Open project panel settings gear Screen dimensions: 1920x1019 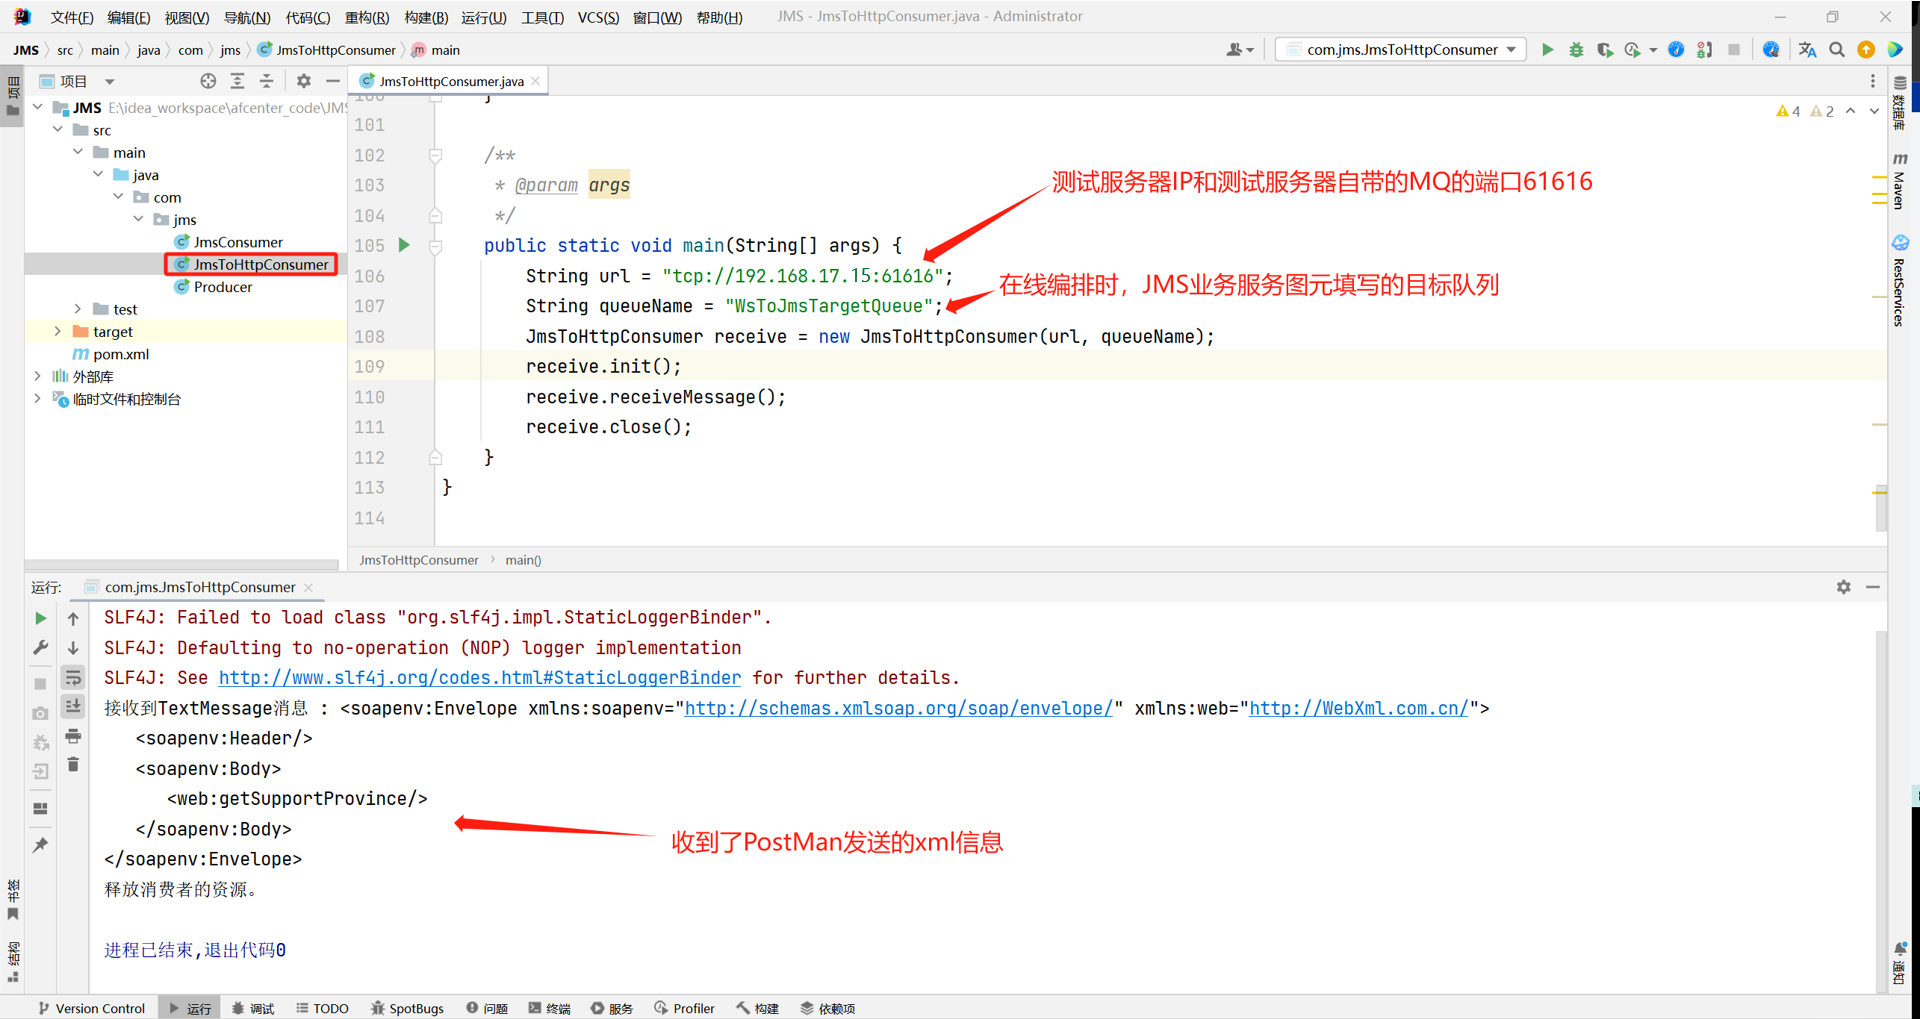[x=303, y=81]
